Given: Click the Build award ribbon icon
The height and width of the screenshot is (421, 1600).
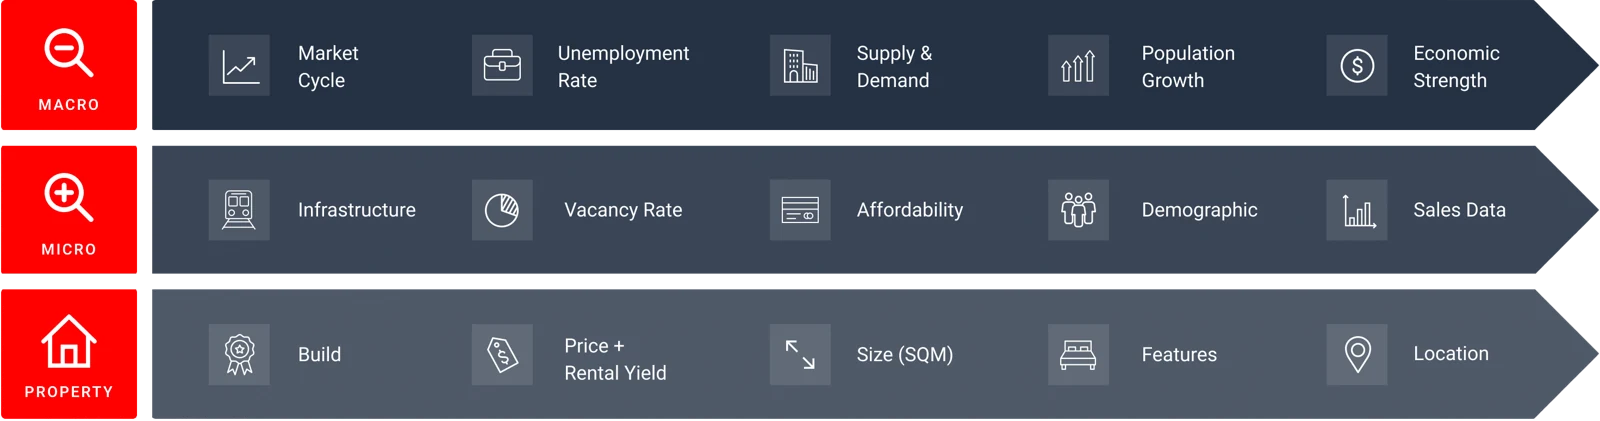Looking at the screenshot, I should point(239,354).
